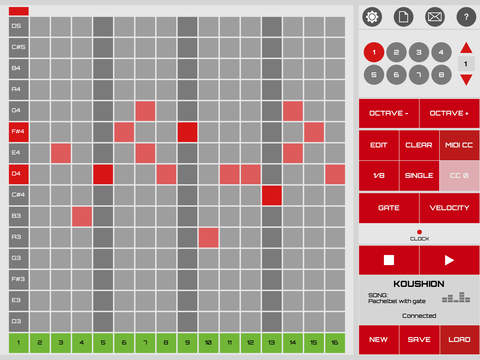This screenshot has height=360, width=480.
Task: Switch to the GATE view
Action: point(389,208)
